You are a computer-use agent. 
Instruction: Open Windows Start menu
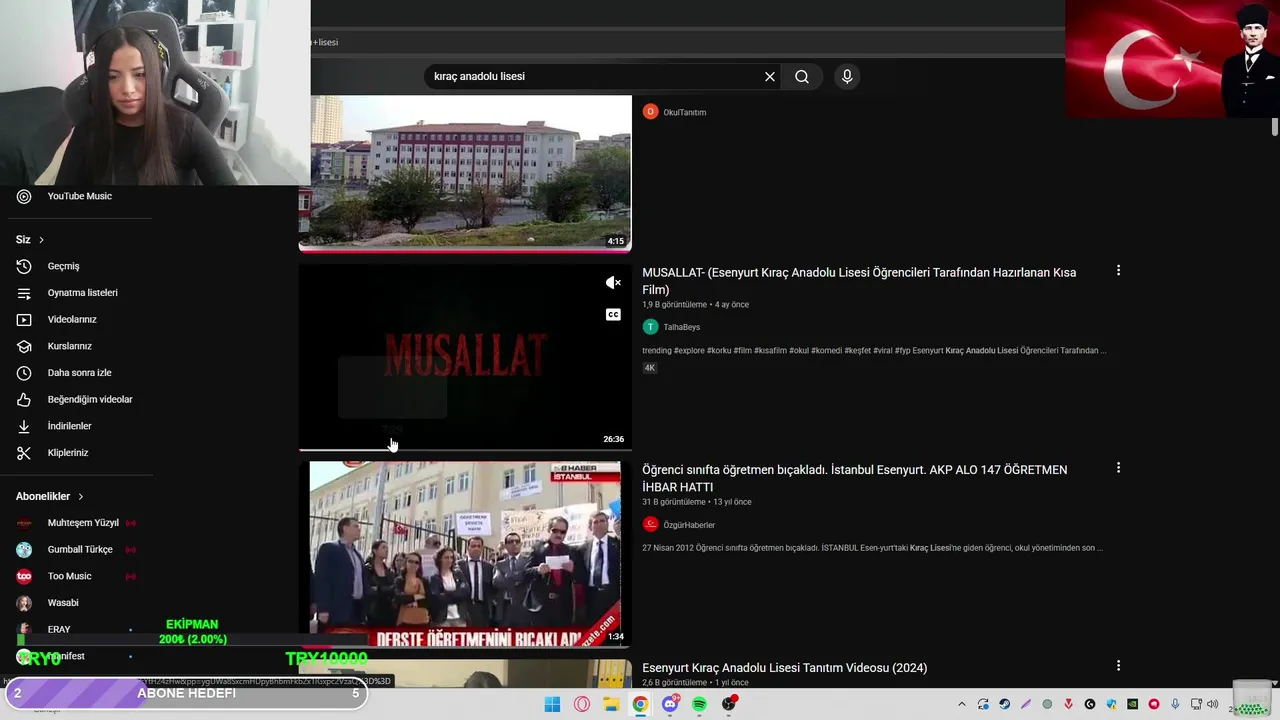[552, 704]
